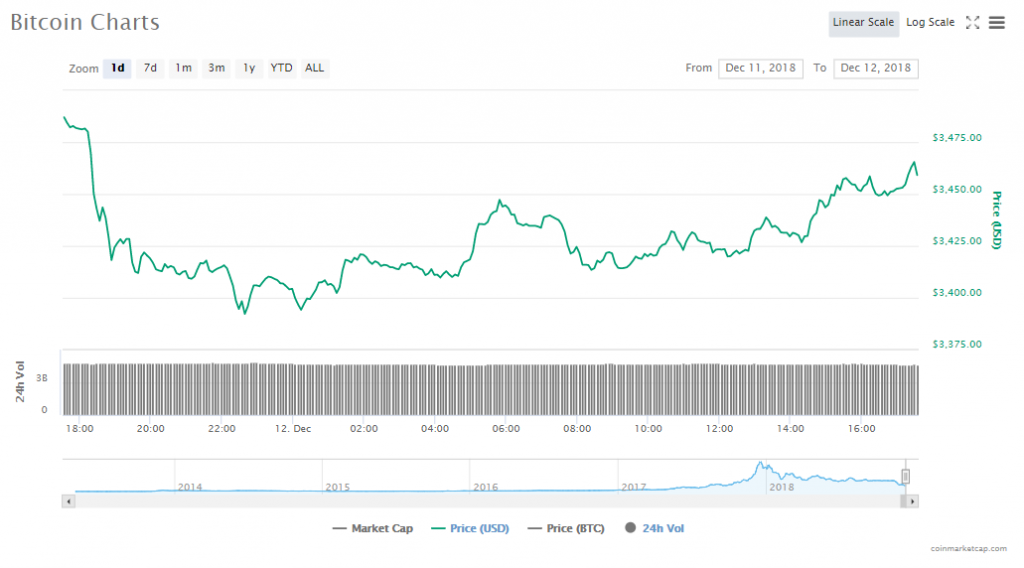This screenshot has height=568, width=1024.
Task: Set zoom to 1m
Action: coord(183,68)
